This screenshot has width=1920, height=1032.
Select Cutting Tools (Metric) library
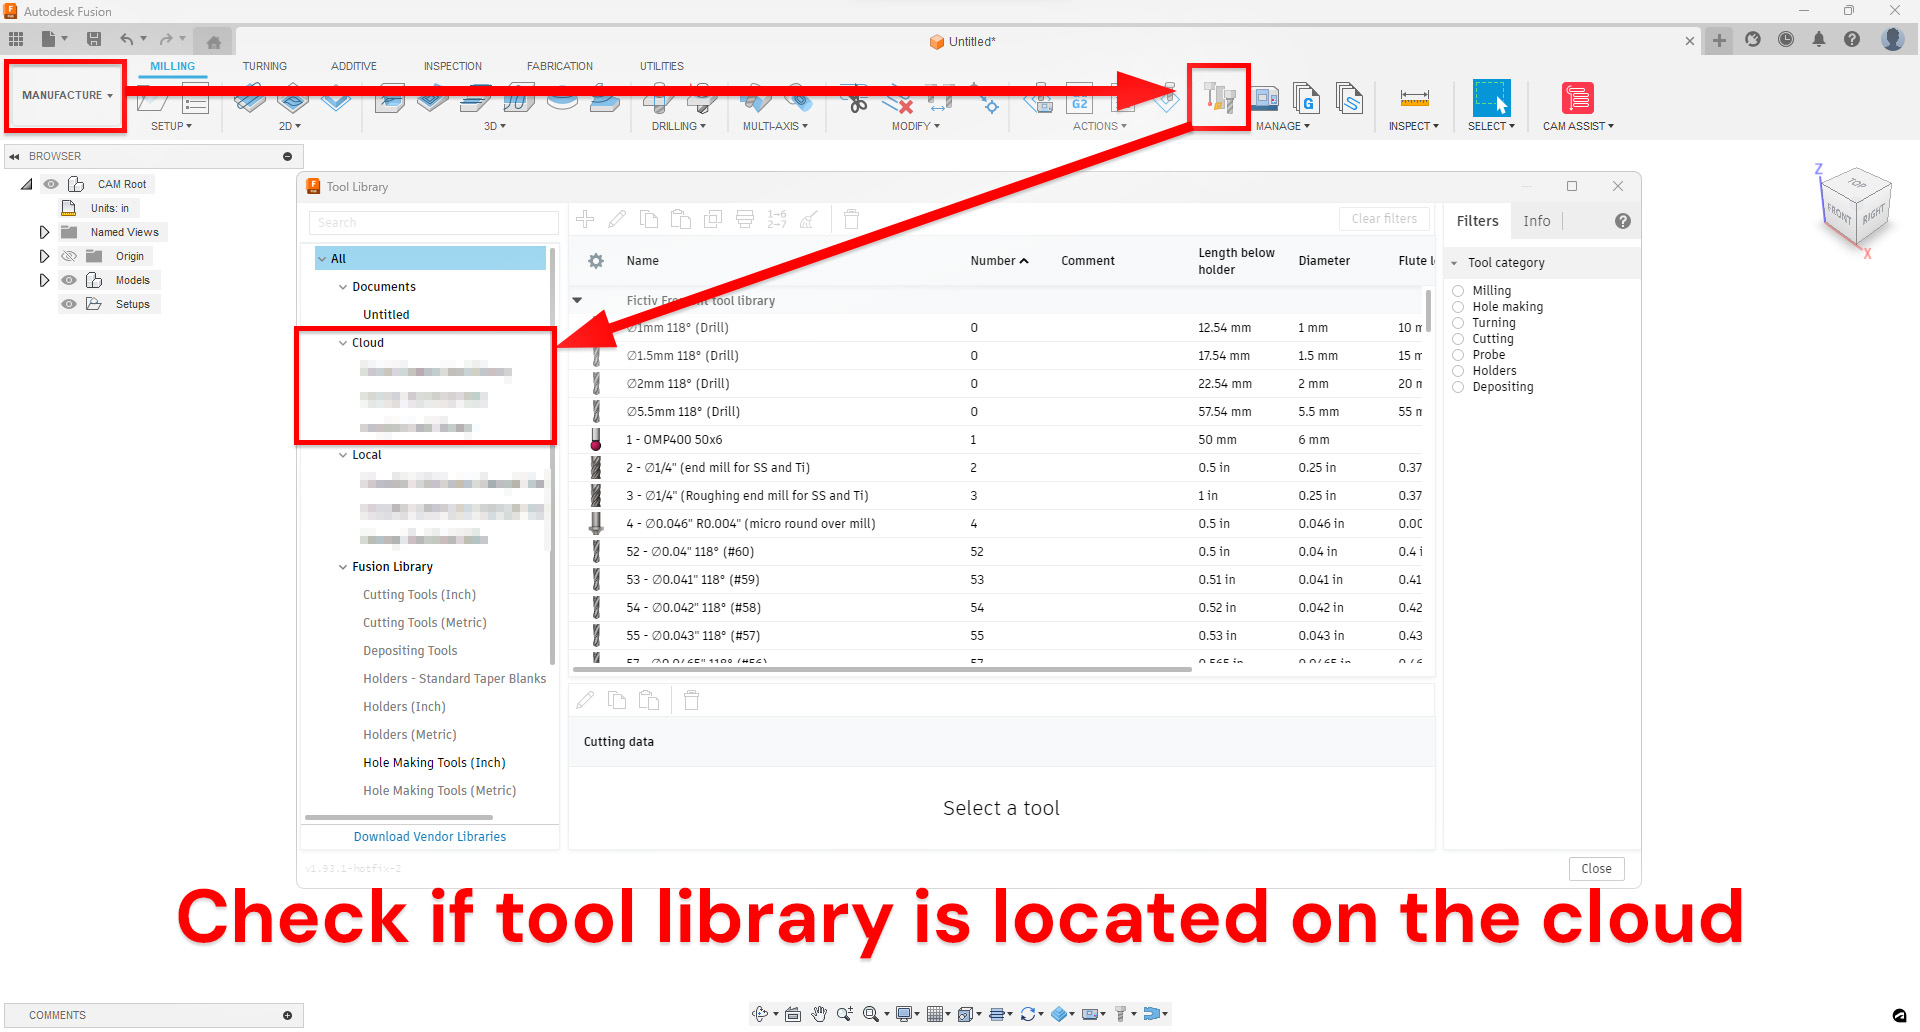pyautogui.click(x=425, y=623)
